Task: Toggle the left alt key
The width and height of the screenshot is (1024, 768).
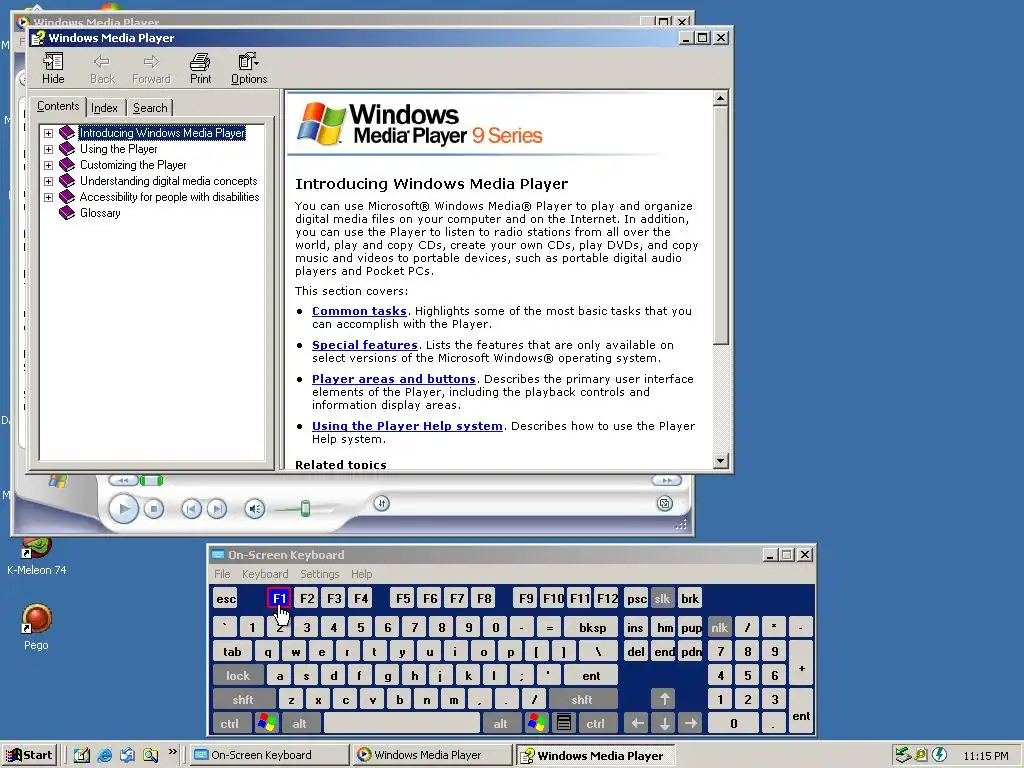Action: [300, 724]
